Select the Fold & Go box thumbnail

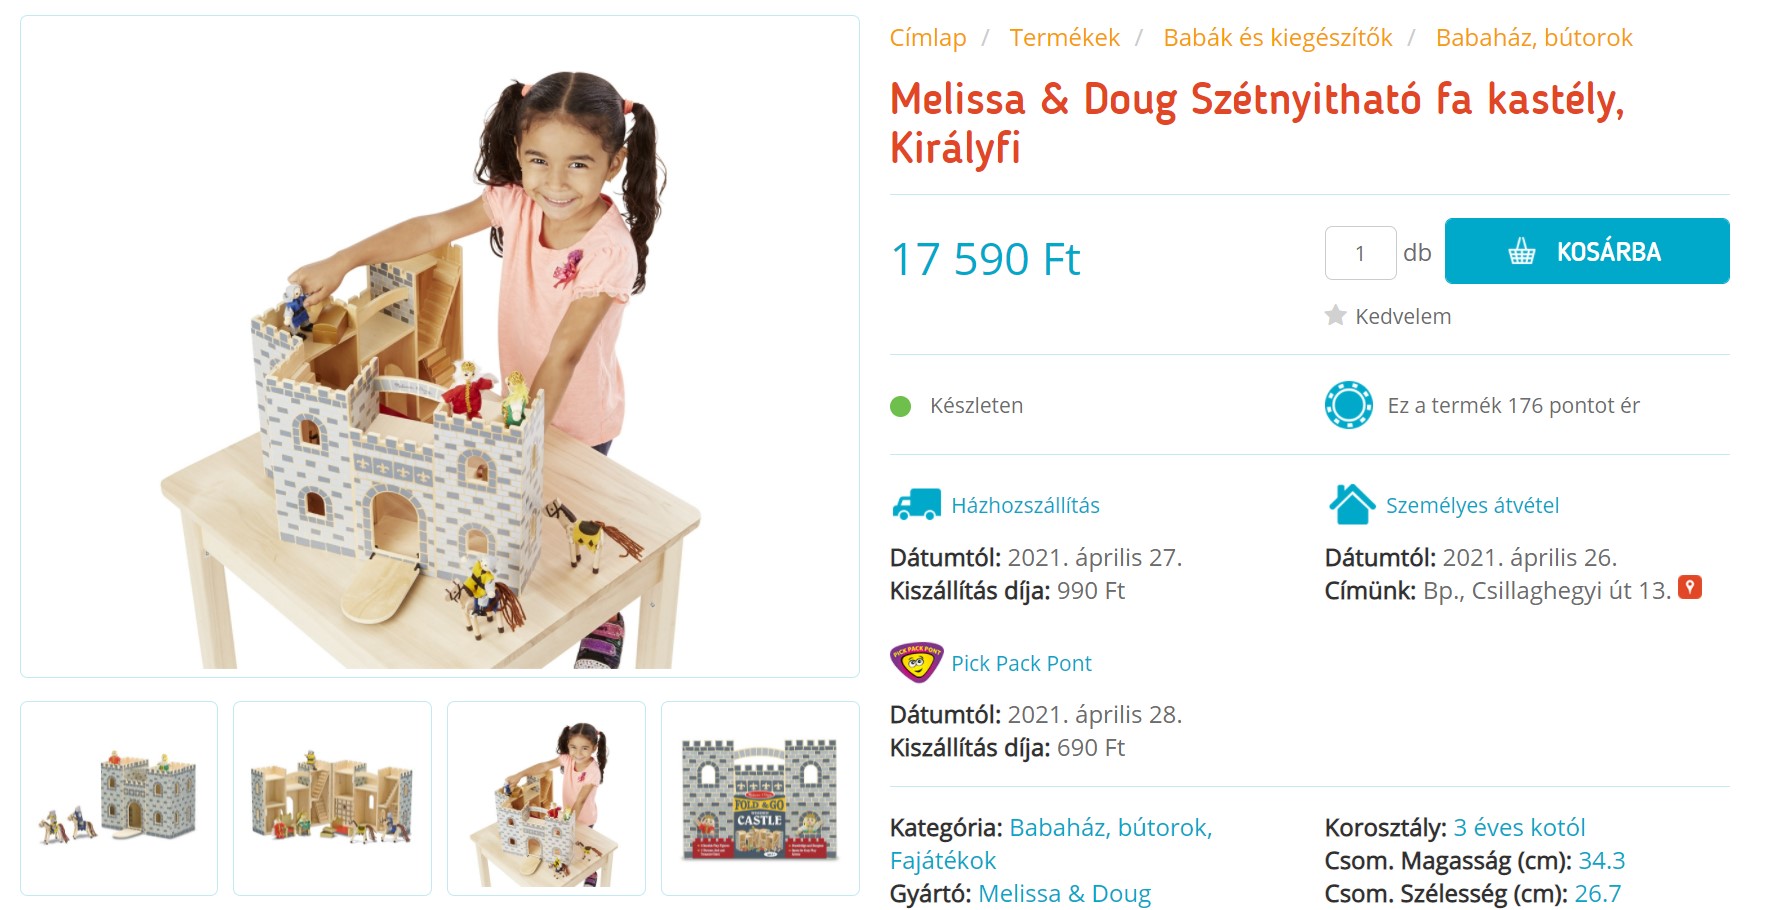pos(760,798)
